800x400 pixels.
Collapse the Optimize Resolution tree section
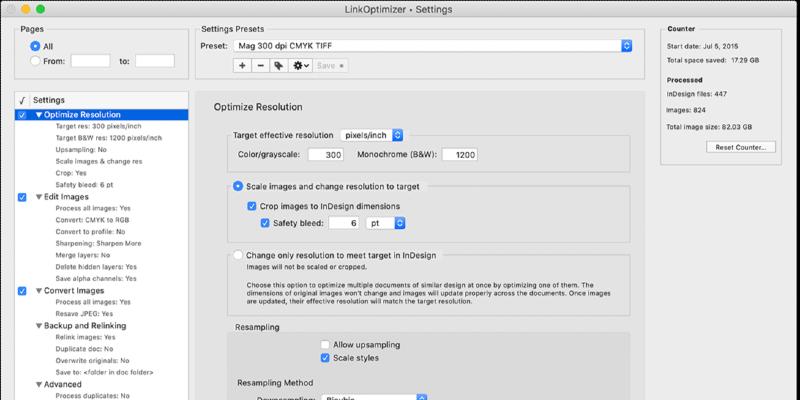39,115
